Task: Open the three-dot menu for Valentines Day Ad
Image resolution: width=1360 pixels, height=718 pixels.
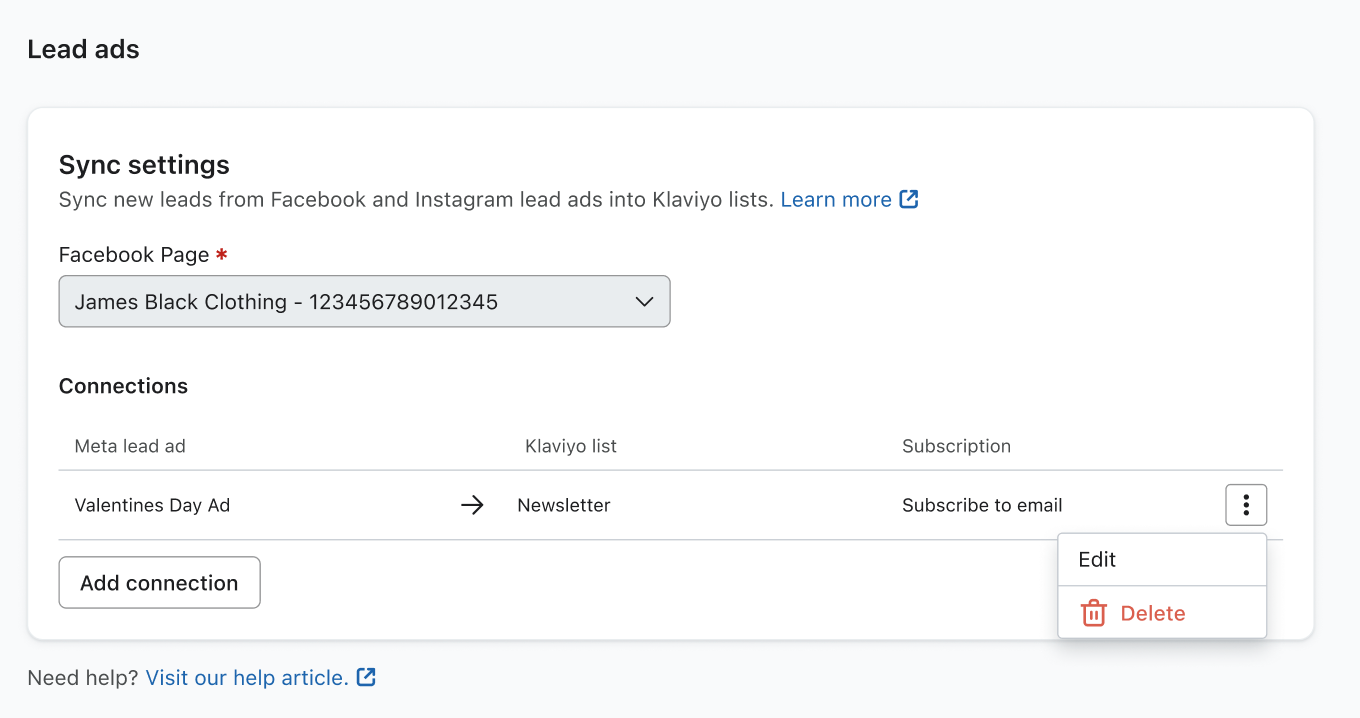Action: coord(1245,505)
